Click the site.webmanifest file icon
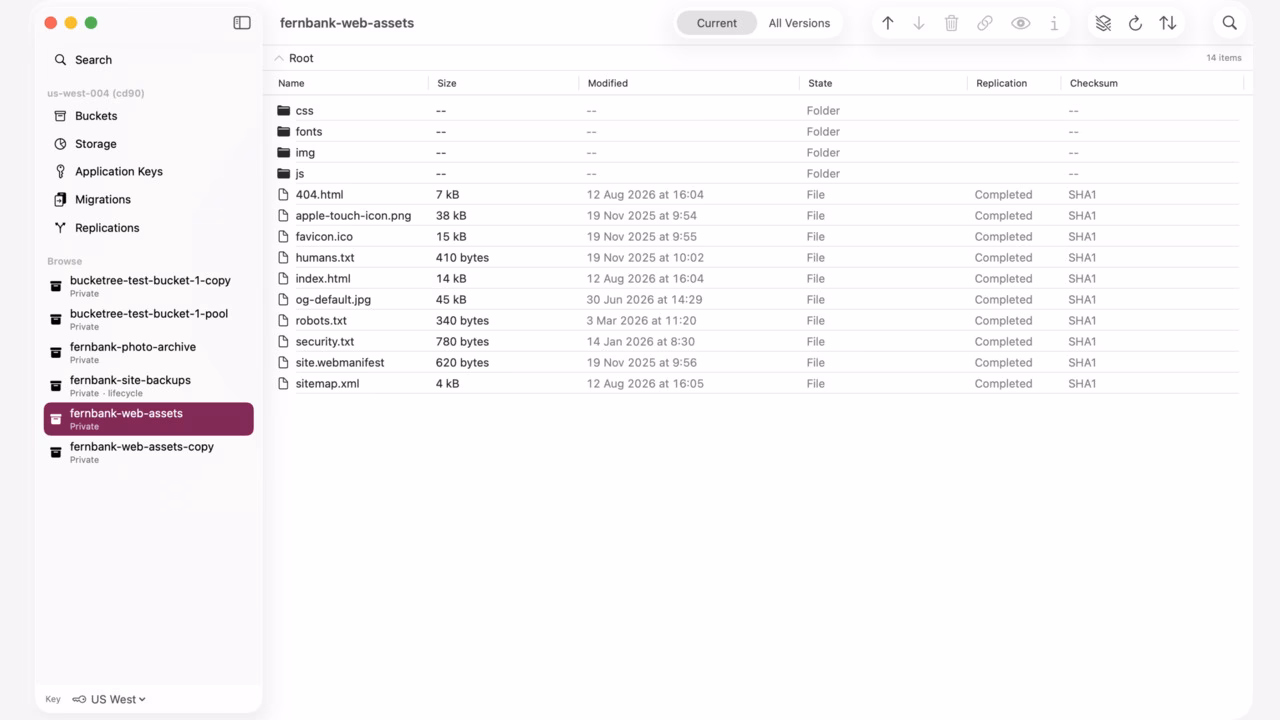 click(x=284, y=363)
